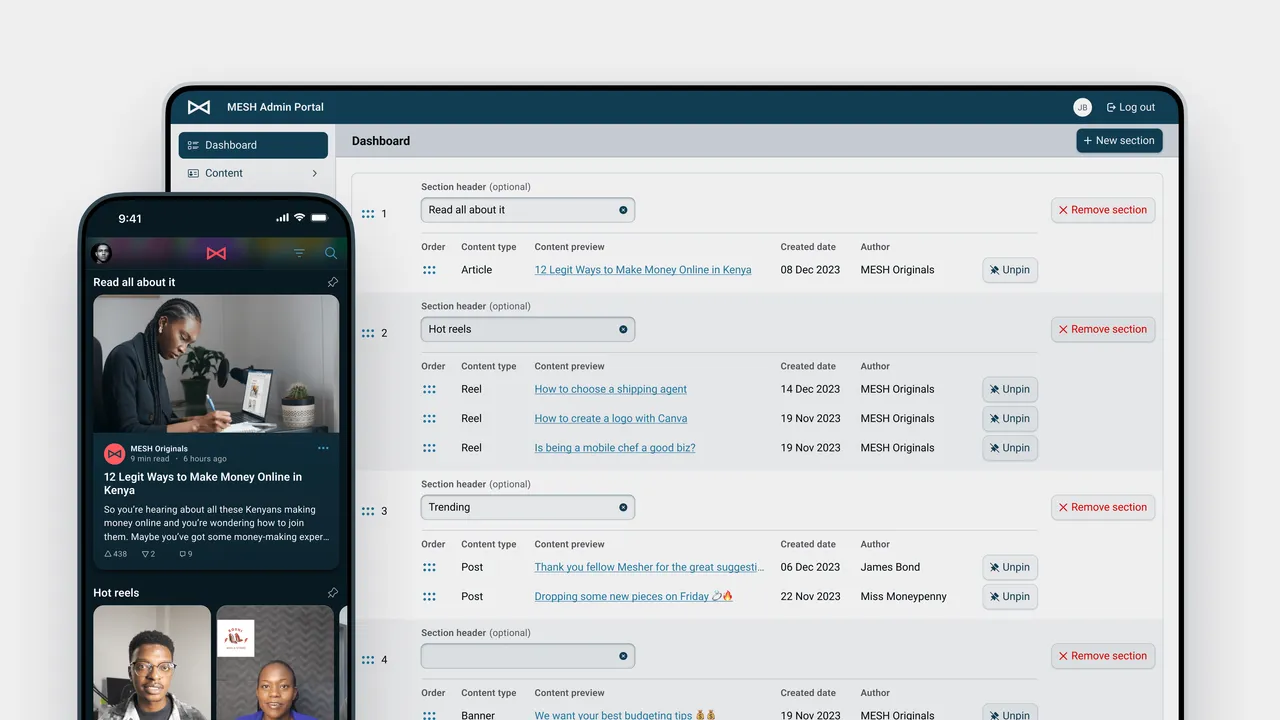1280x720 pixels.
Task: Unpin 'Is being a mobile chef' reel
Action: click(x=1010, y=448)
